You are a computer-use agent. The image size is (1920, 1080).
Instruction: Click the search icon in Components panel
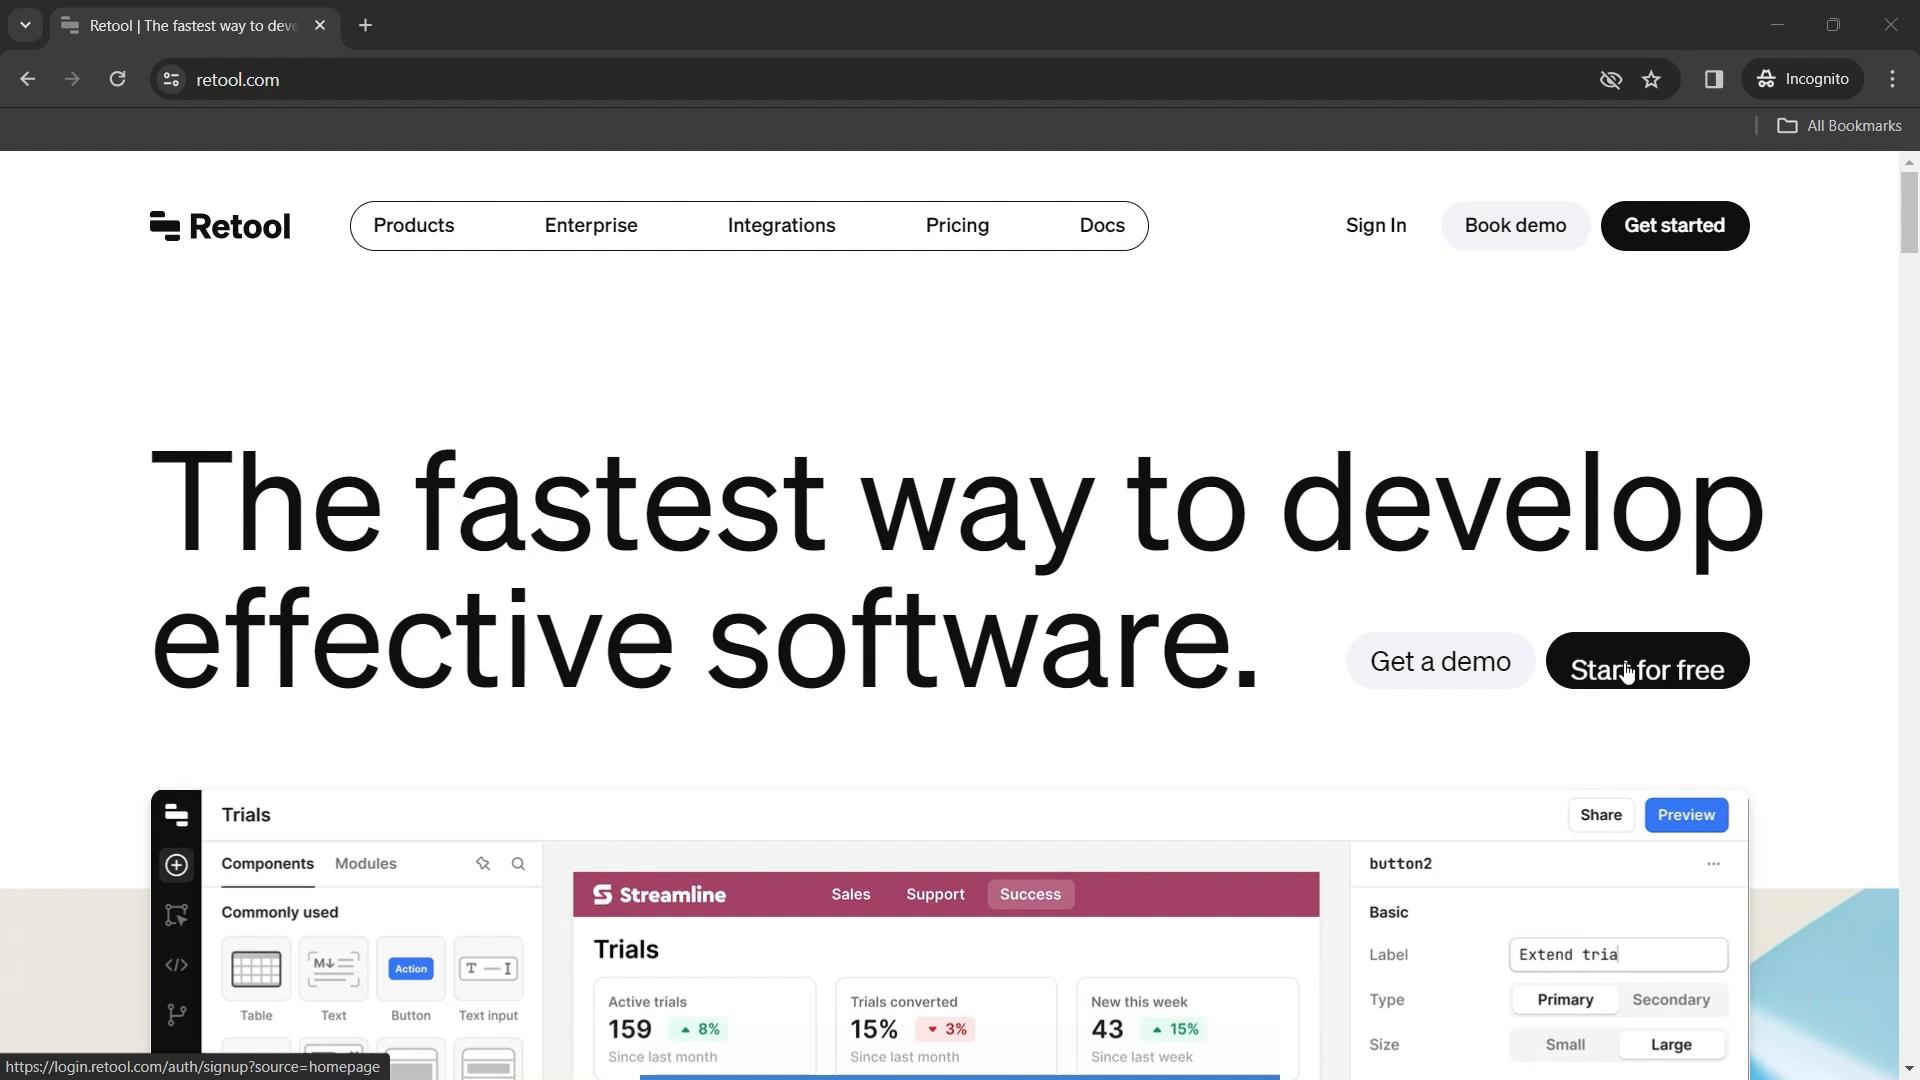pos(518,864)
